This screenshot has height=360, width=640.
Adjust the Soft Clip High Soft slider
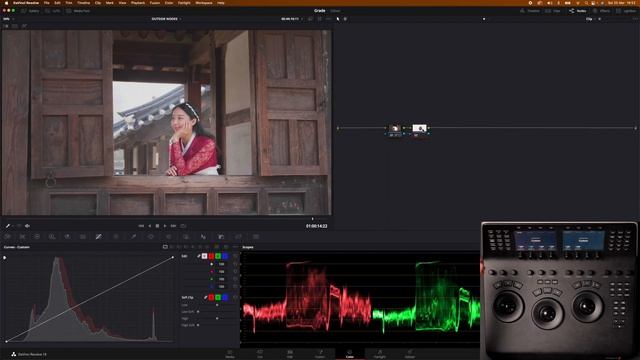point(198,325)
